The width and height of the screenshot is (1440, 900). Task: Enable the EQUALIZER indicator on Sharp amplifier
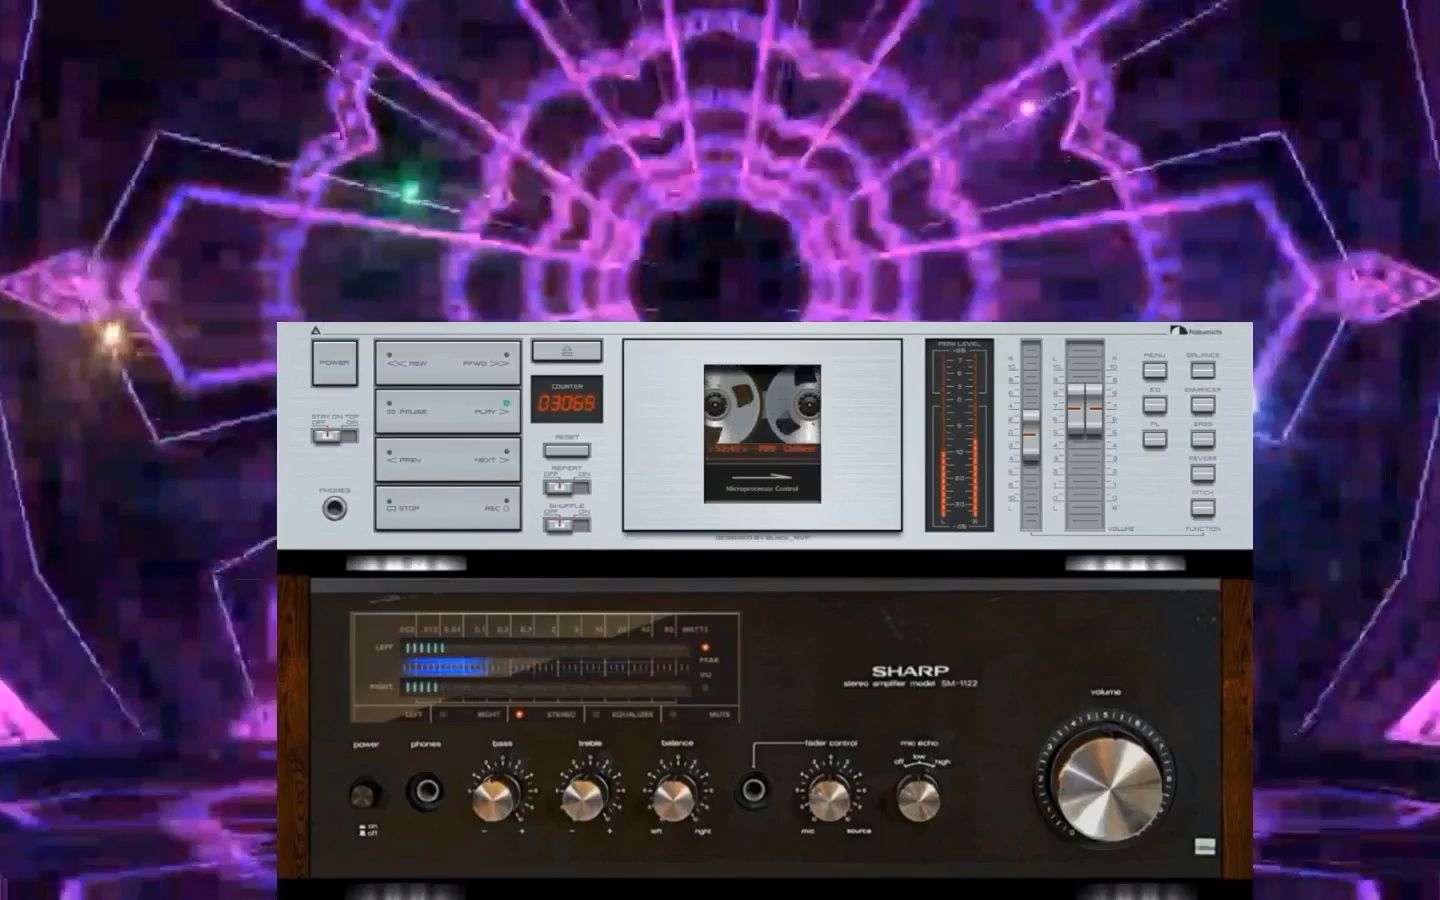(x=625, y=715)
